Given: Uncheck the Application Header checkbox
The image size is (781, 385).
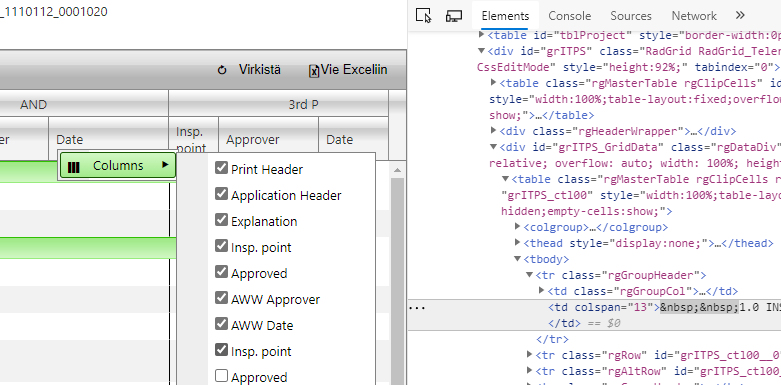Looking at the screenshot, I should coord(221,194).
